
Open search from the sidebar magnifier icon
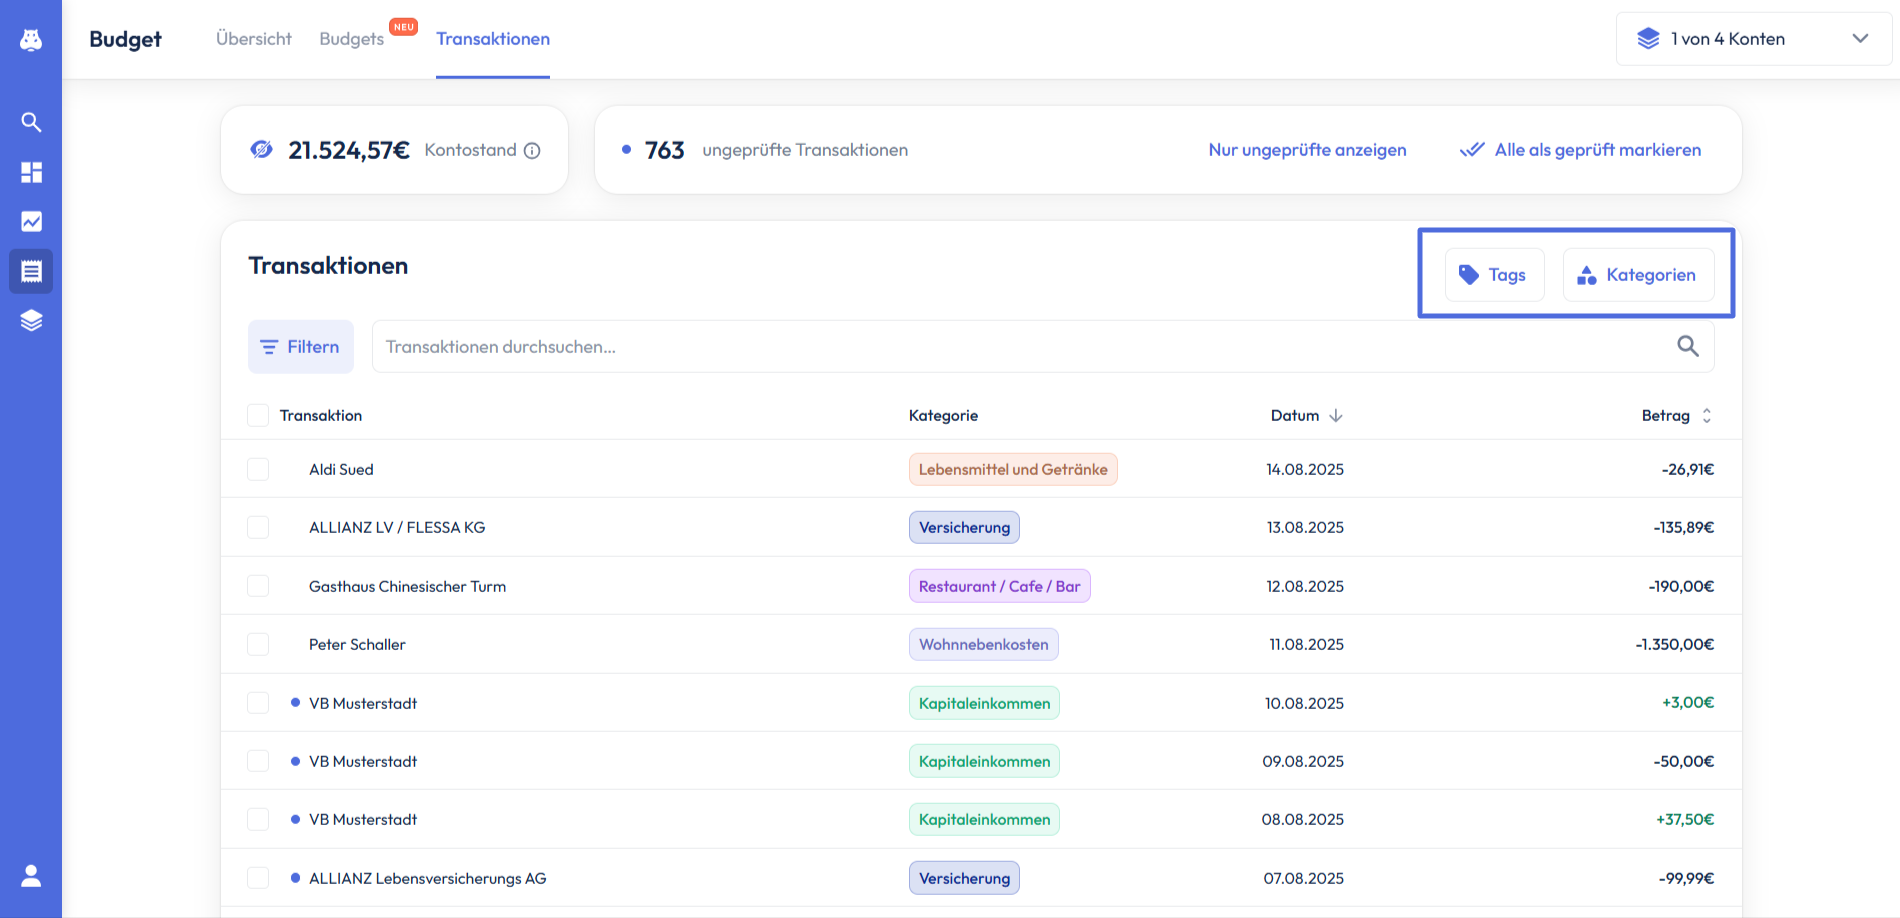point(31,122)
